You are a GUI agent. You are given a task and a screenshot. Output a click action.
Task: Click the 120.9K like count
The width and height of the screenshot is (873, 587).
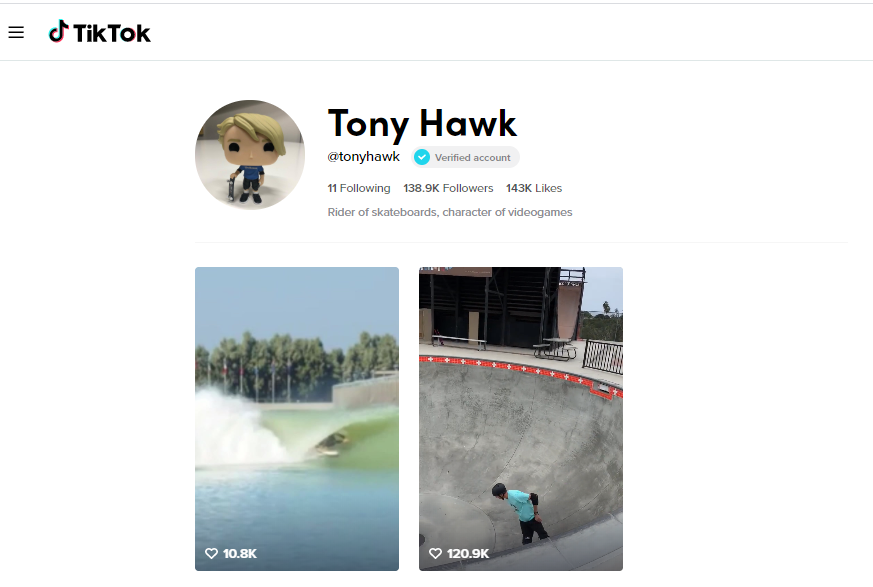[x=467, y=553]
